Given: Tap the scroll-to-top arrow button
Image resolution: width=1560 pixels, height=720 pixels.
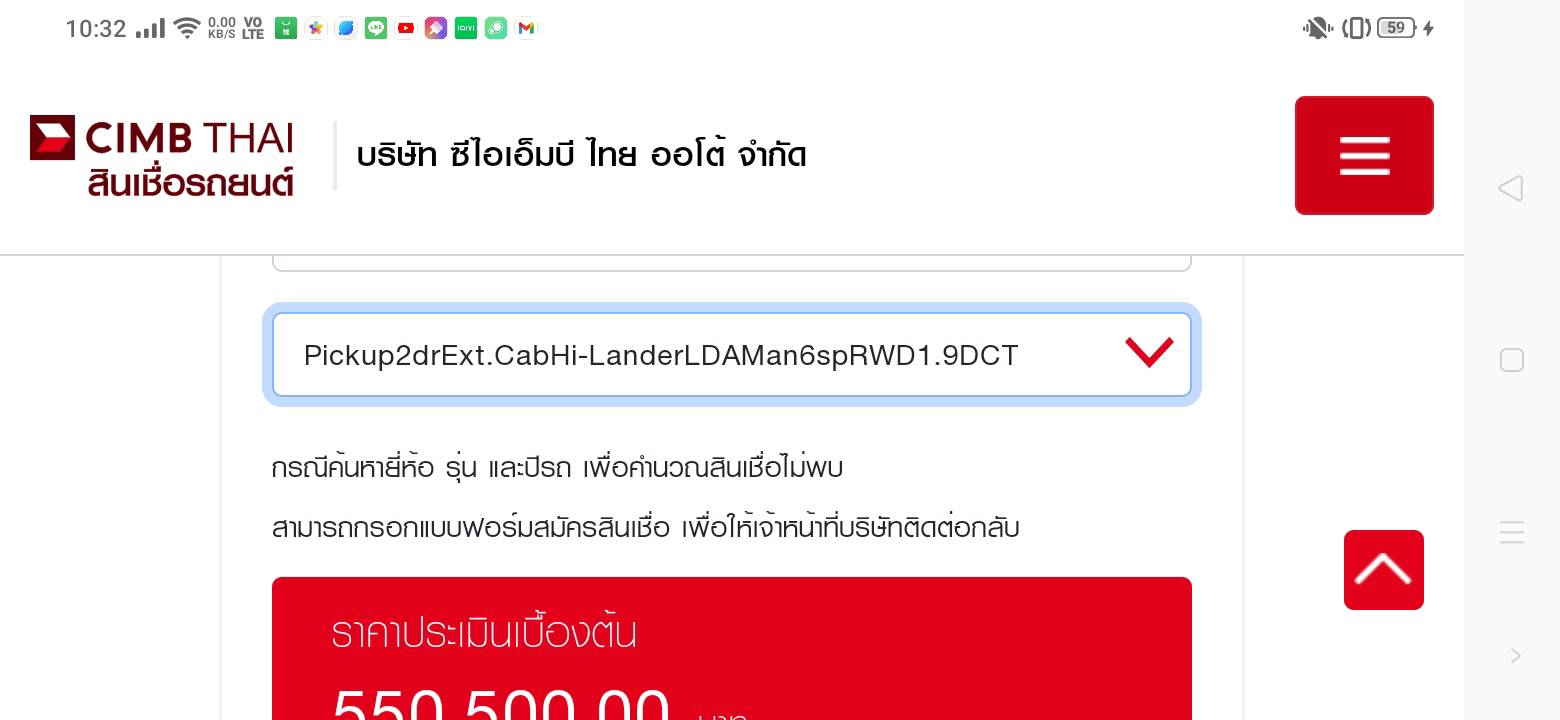Looking at the screenshot, I should 1384,570.
